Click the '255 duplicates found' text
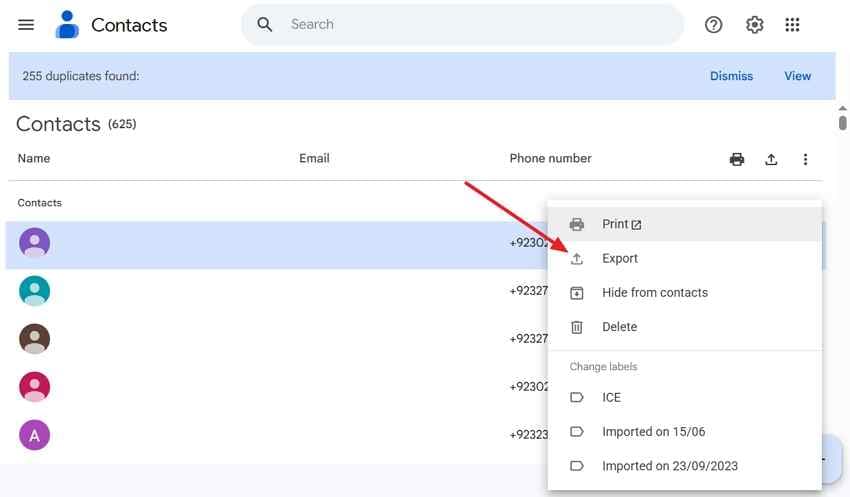Screen dimensions: 850x497 pos(81,76)
